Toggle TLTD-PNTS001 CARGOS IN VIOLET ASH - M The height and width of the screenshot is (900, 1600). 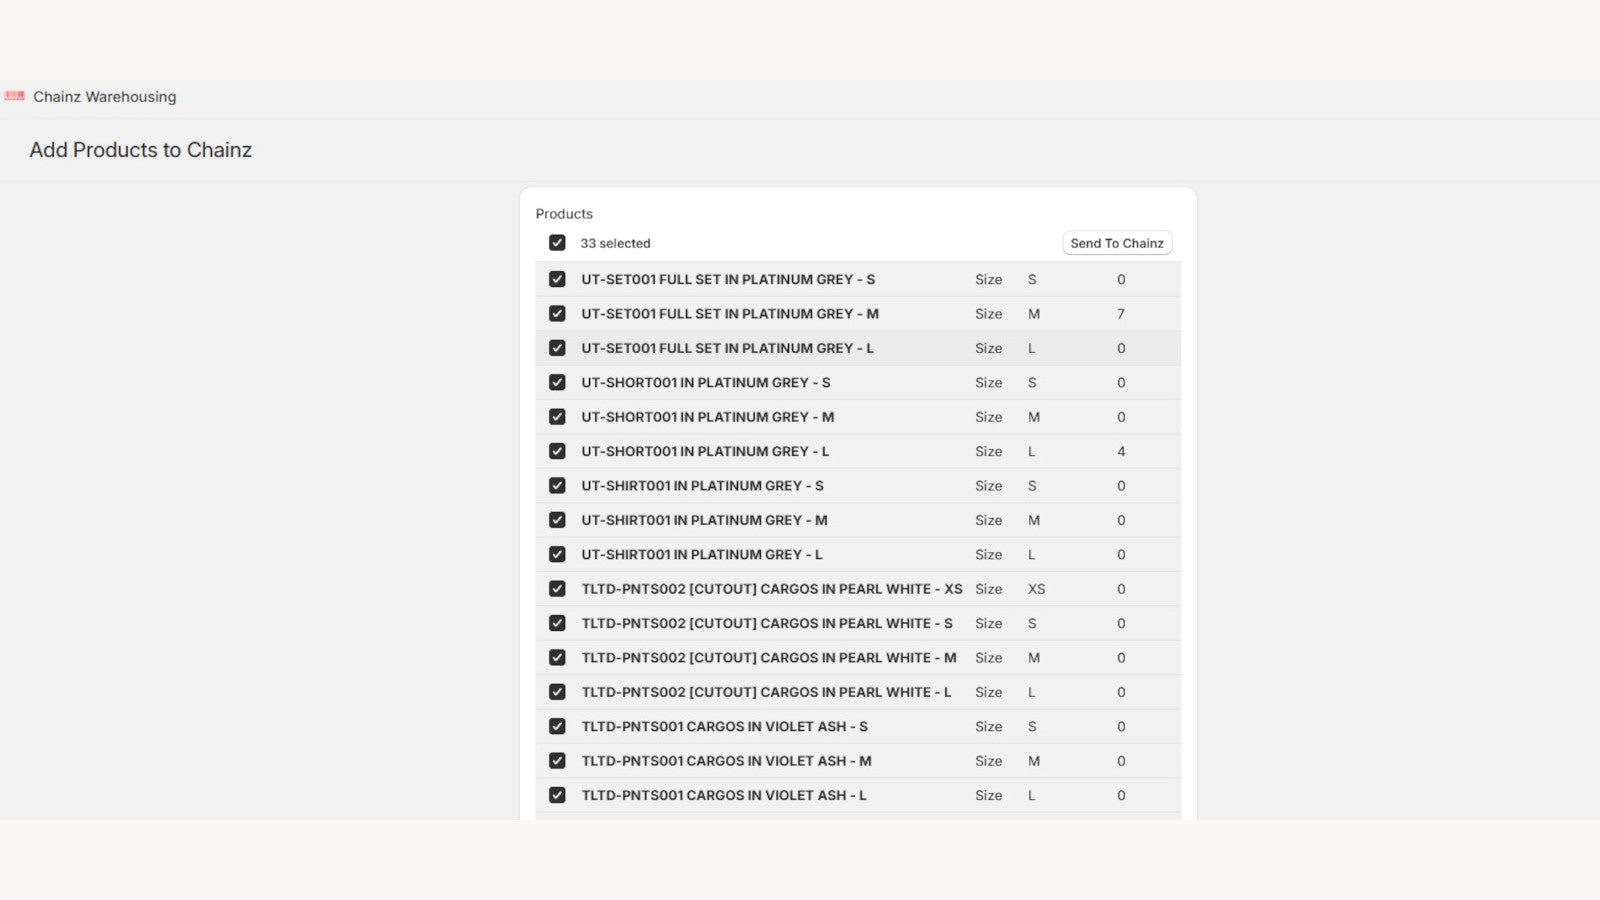(557, 760)
